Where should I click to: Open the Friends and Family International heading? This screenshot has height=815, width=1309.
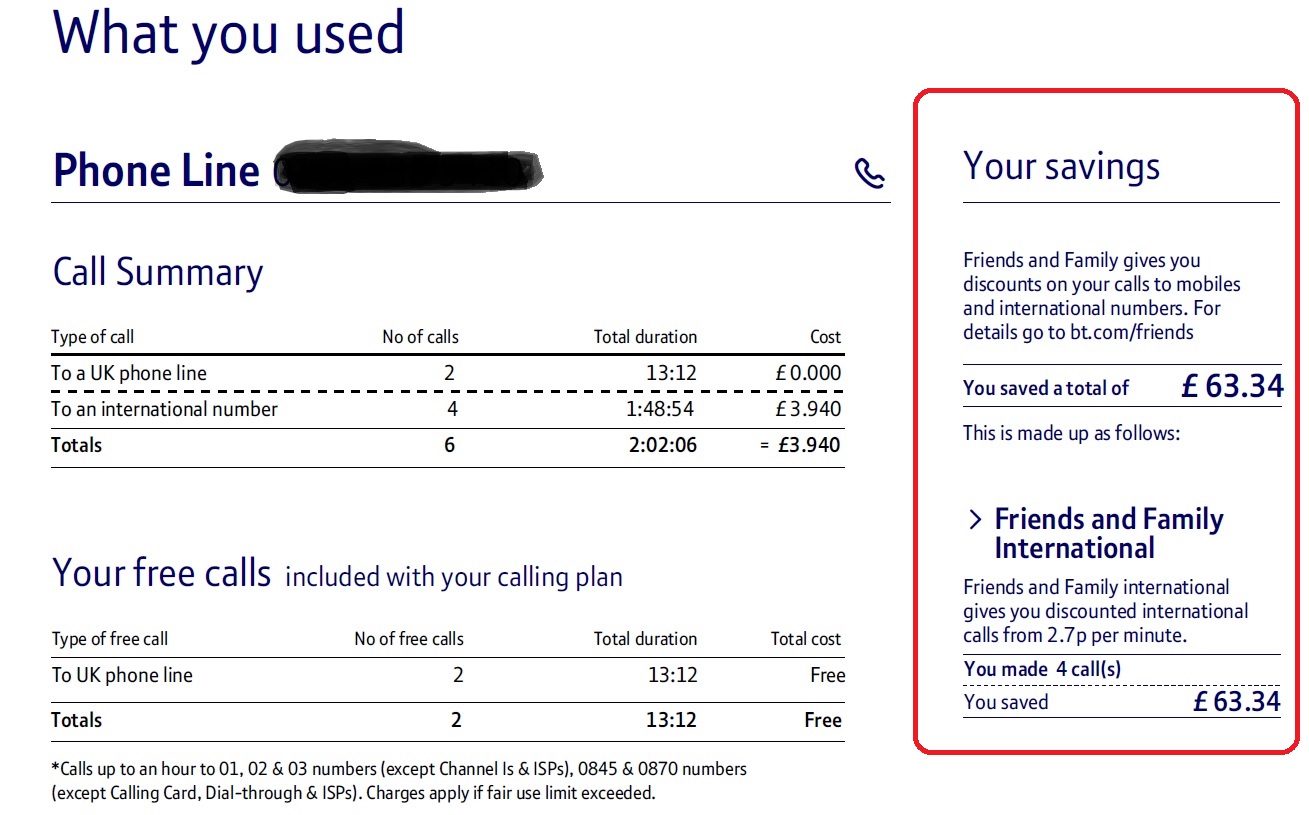coord(1108,533)
